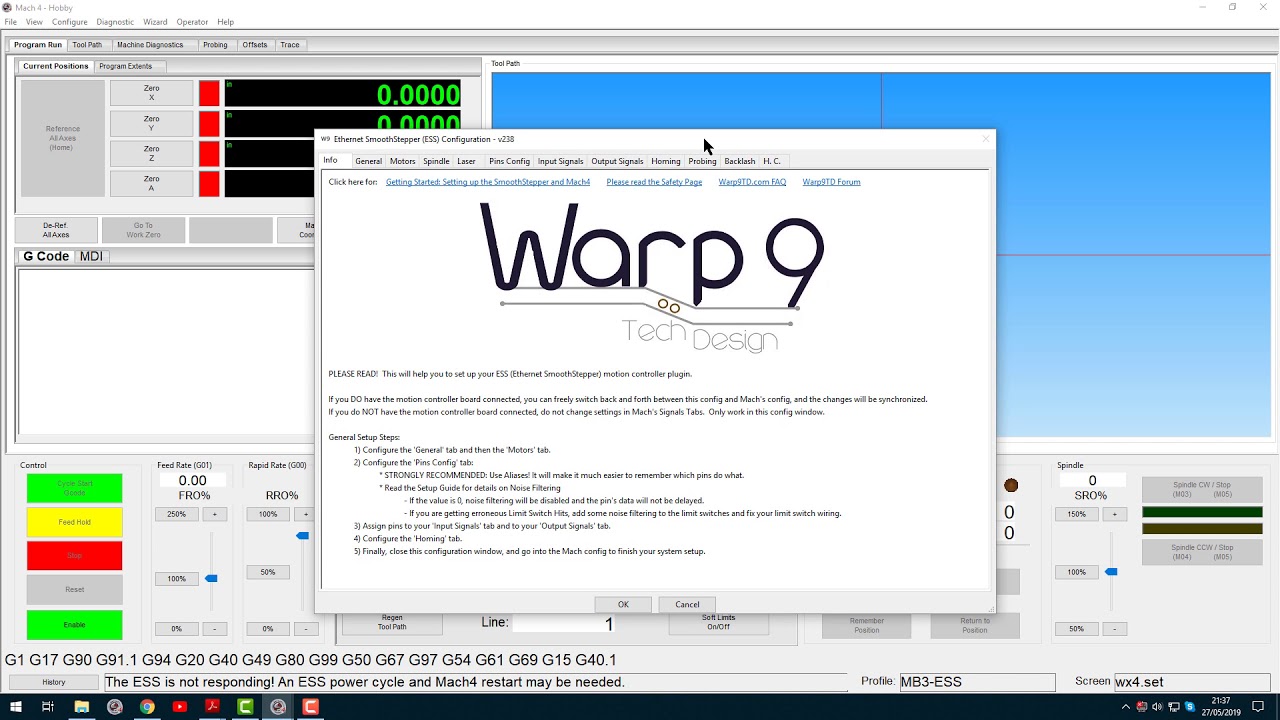Open the History button in status bar

[54, 682]
